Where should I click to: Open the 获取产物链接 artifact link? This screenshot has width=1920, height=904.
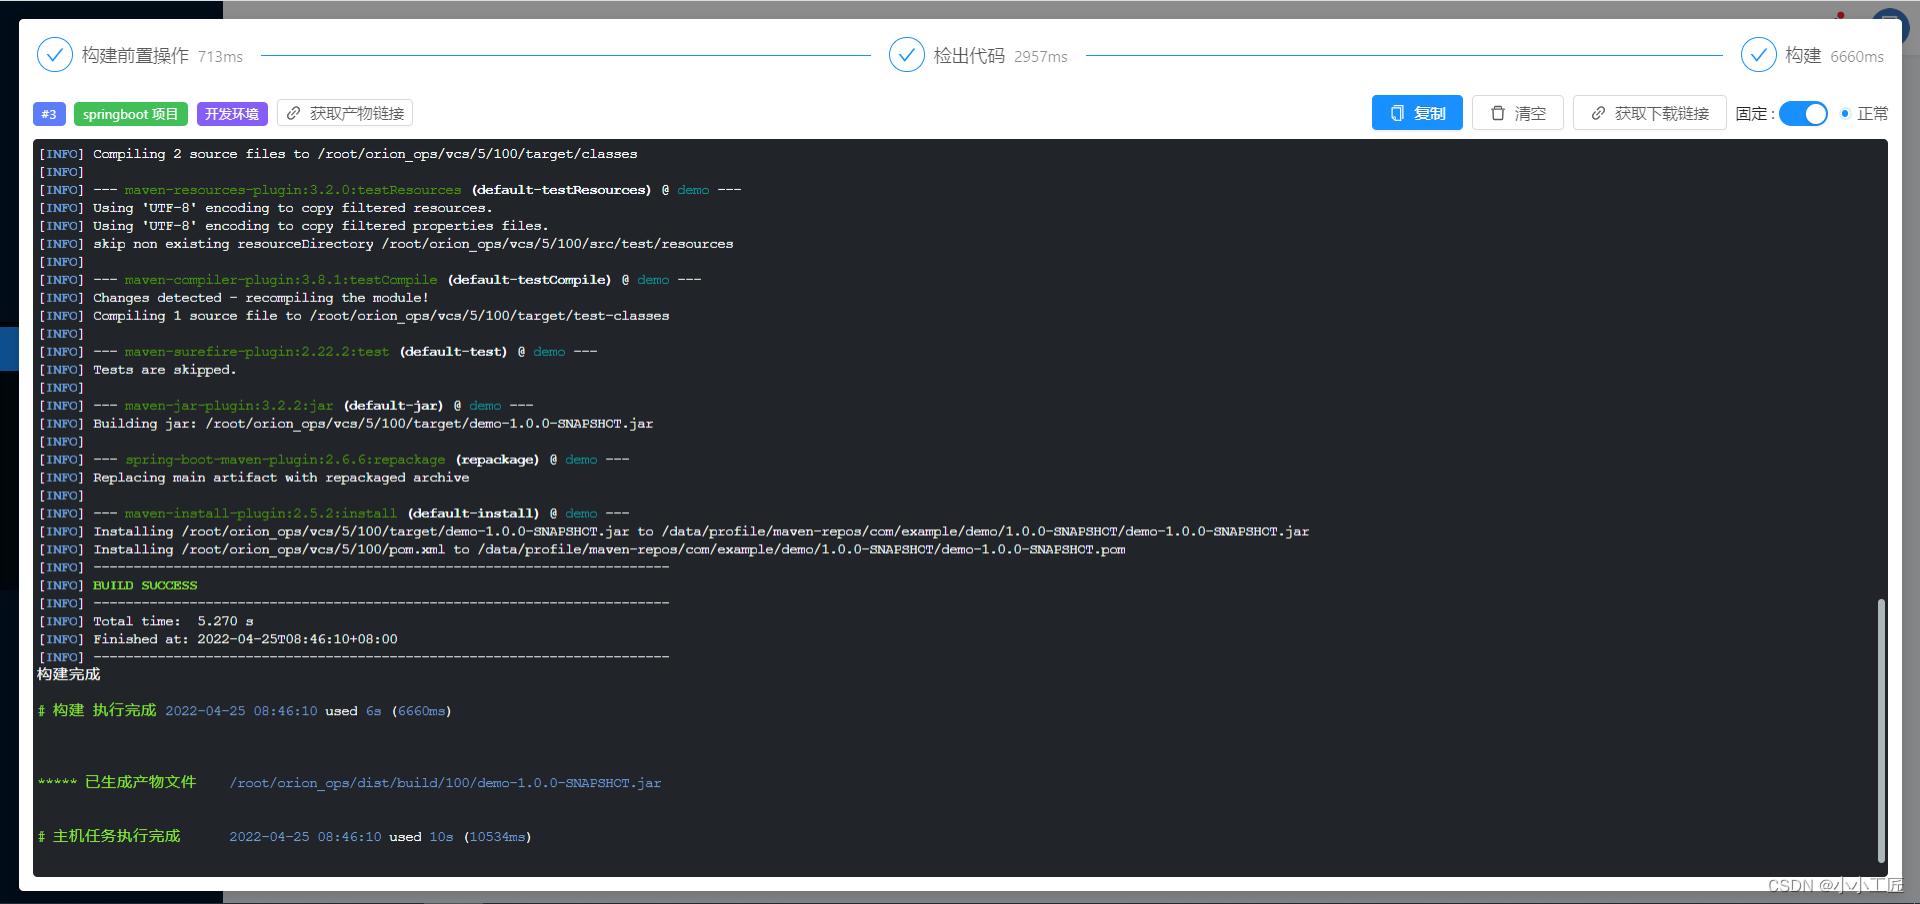pyautogui.click(x=345, y=112)
